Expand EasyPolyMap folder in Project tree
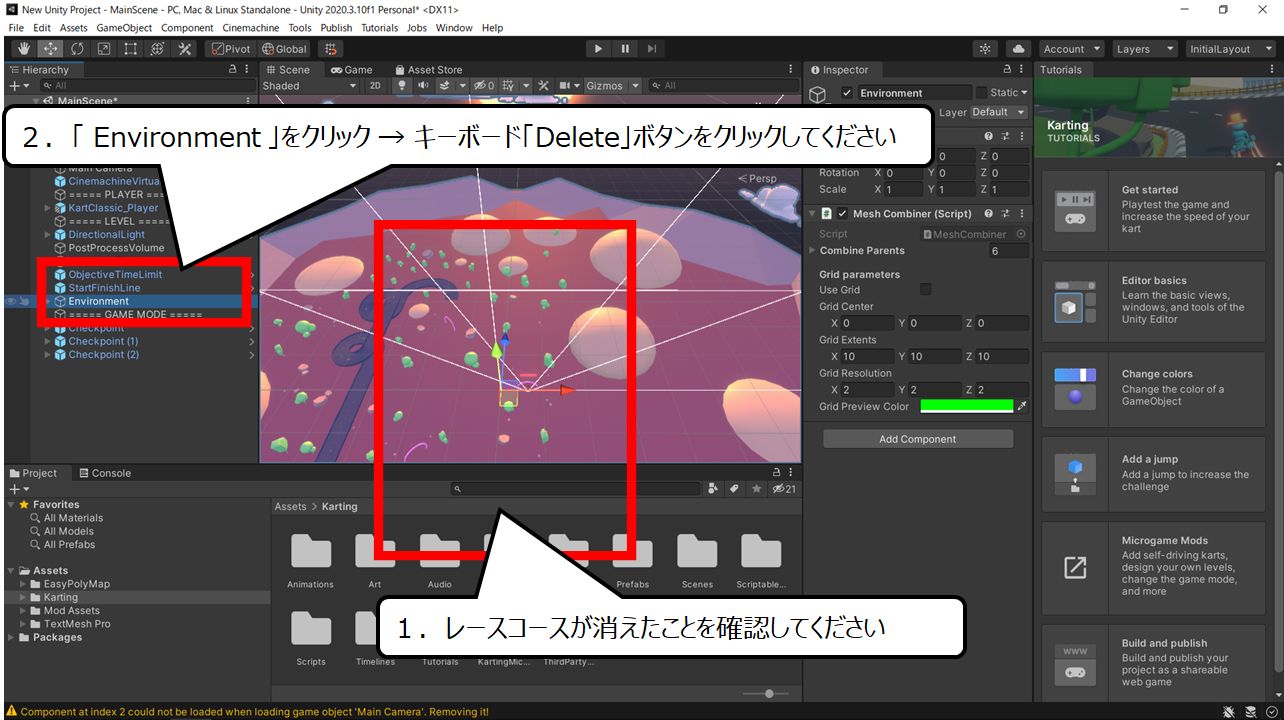This screenshot has width=1284, height=720. [x=24, y=584]
